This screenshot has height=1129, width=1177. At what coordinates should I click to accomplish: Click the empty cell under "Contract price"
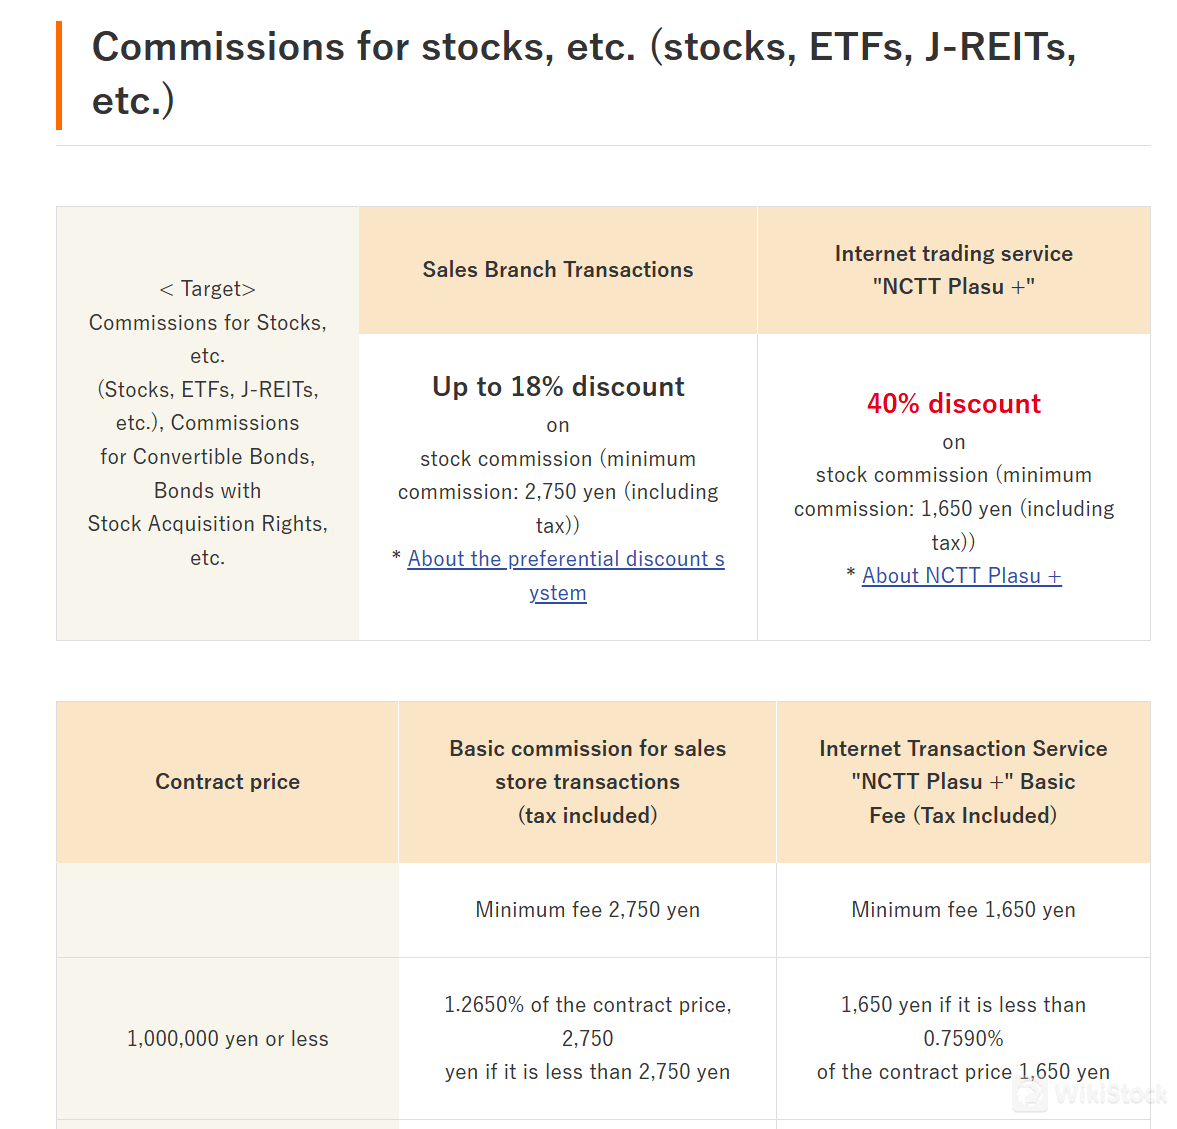pyautogui.click(x=227, y=910)
